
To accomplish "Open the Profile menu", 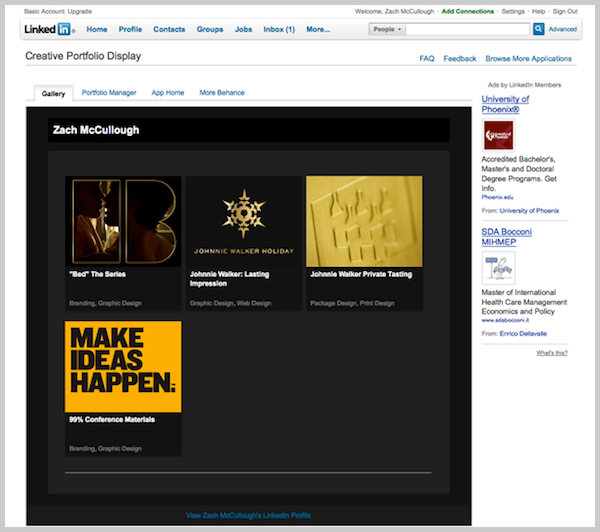I will pos(130,29).
